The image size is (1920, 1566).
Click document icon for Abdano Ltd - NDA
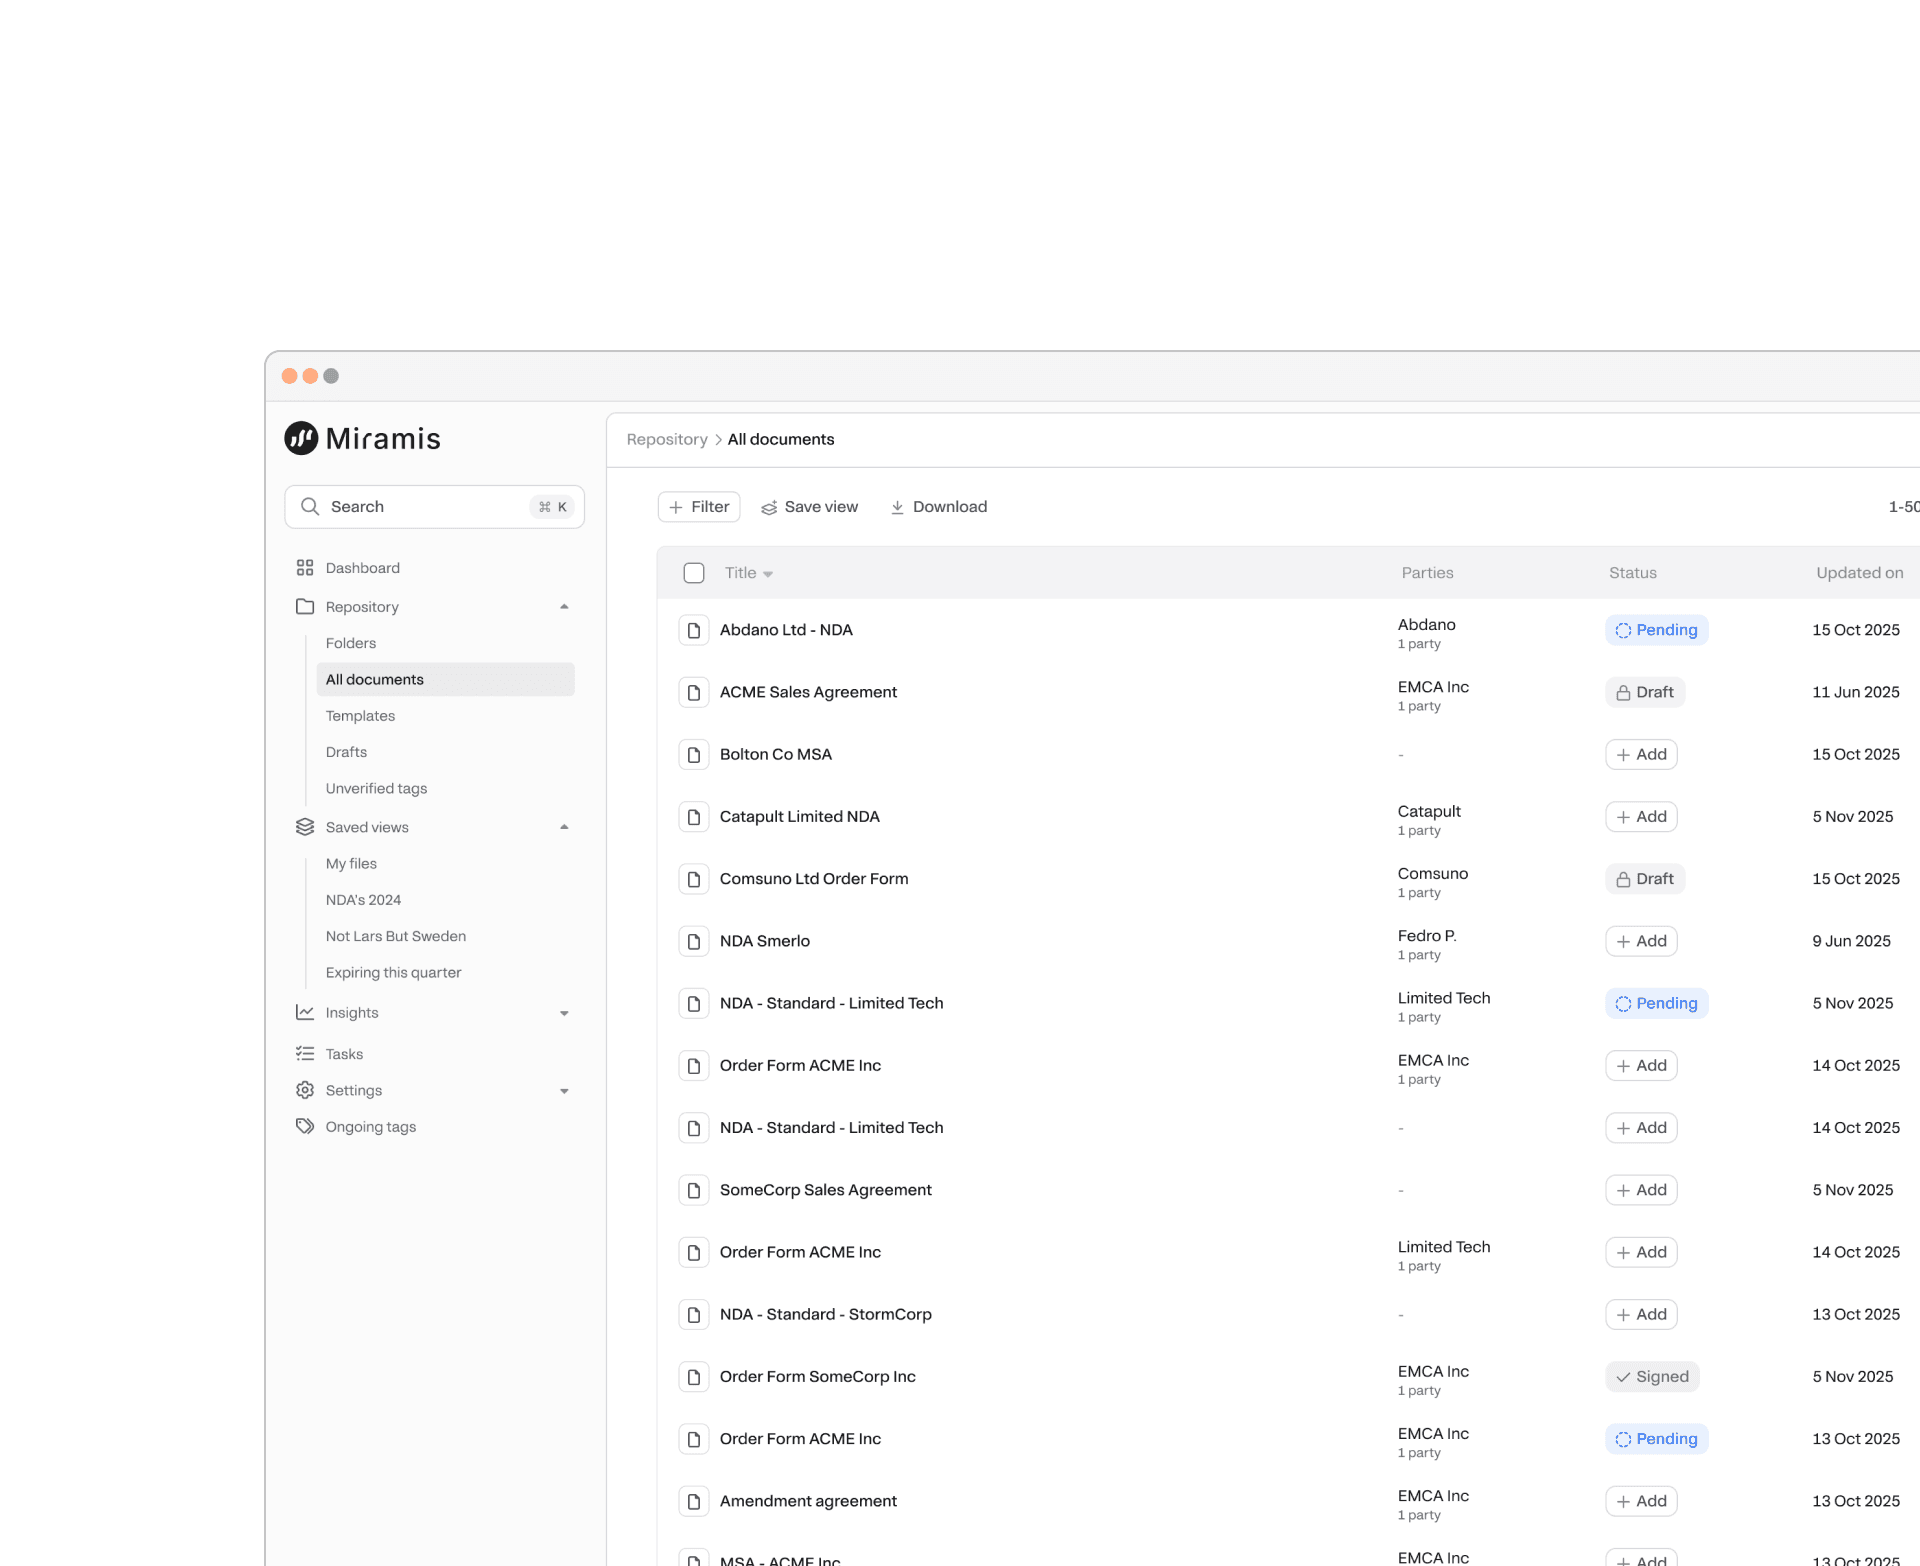point(694,630)
